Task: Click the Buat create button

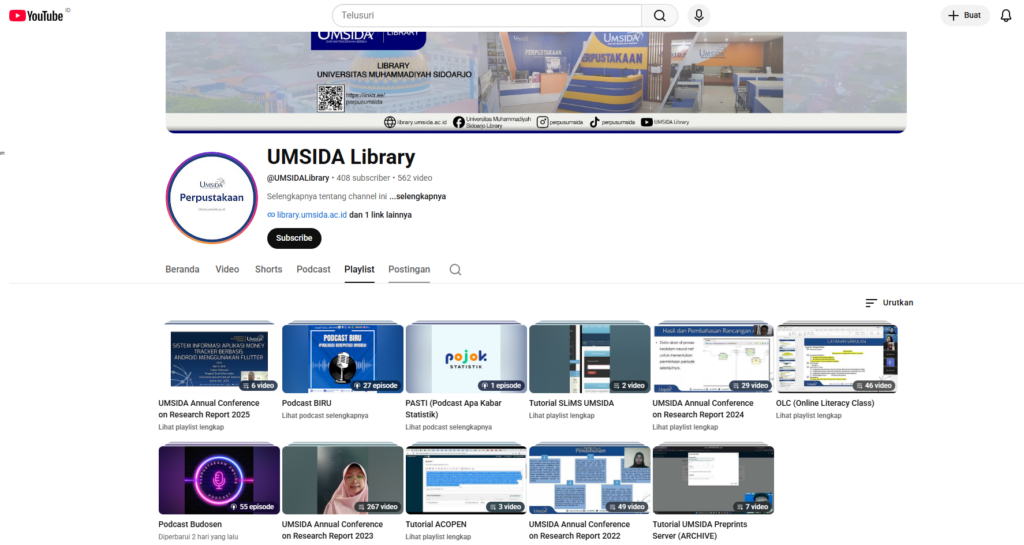Action: (965, 16)
